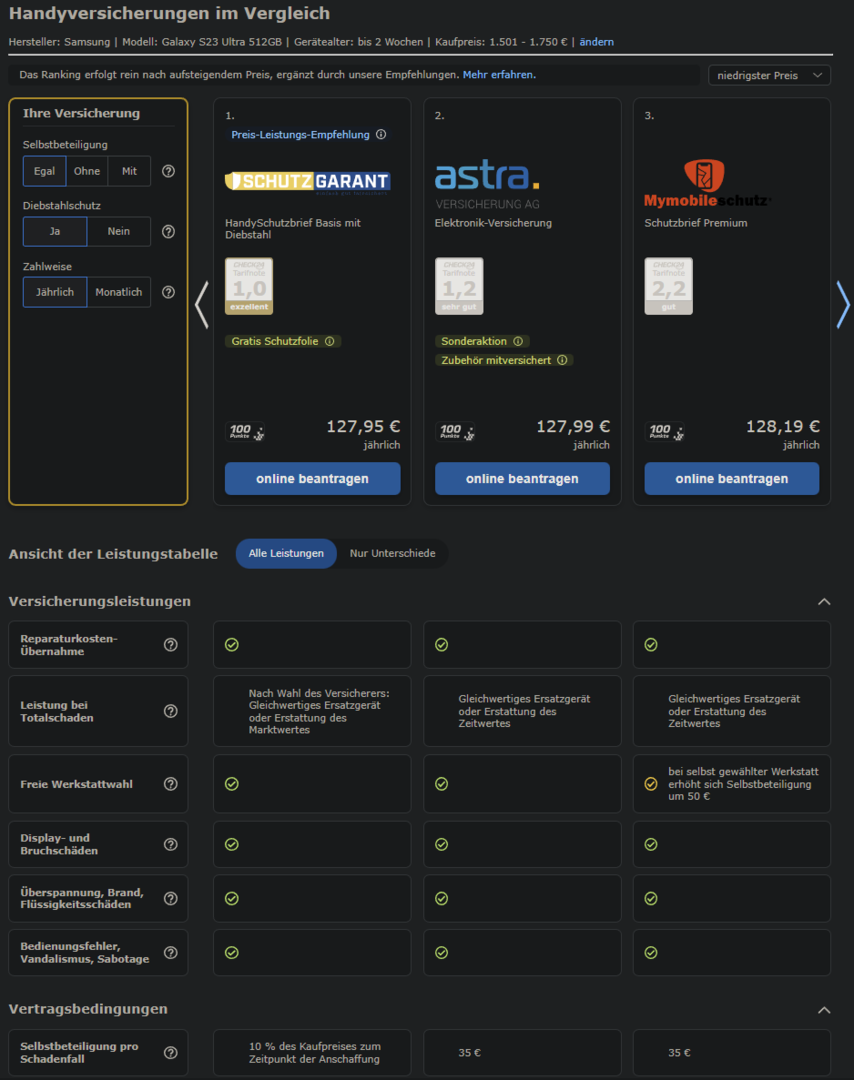Screen dimensions: 854x1080
Task: Select the 'Alle Leistungen' tab
Action: pyautogui.click(x=286, y=553)
